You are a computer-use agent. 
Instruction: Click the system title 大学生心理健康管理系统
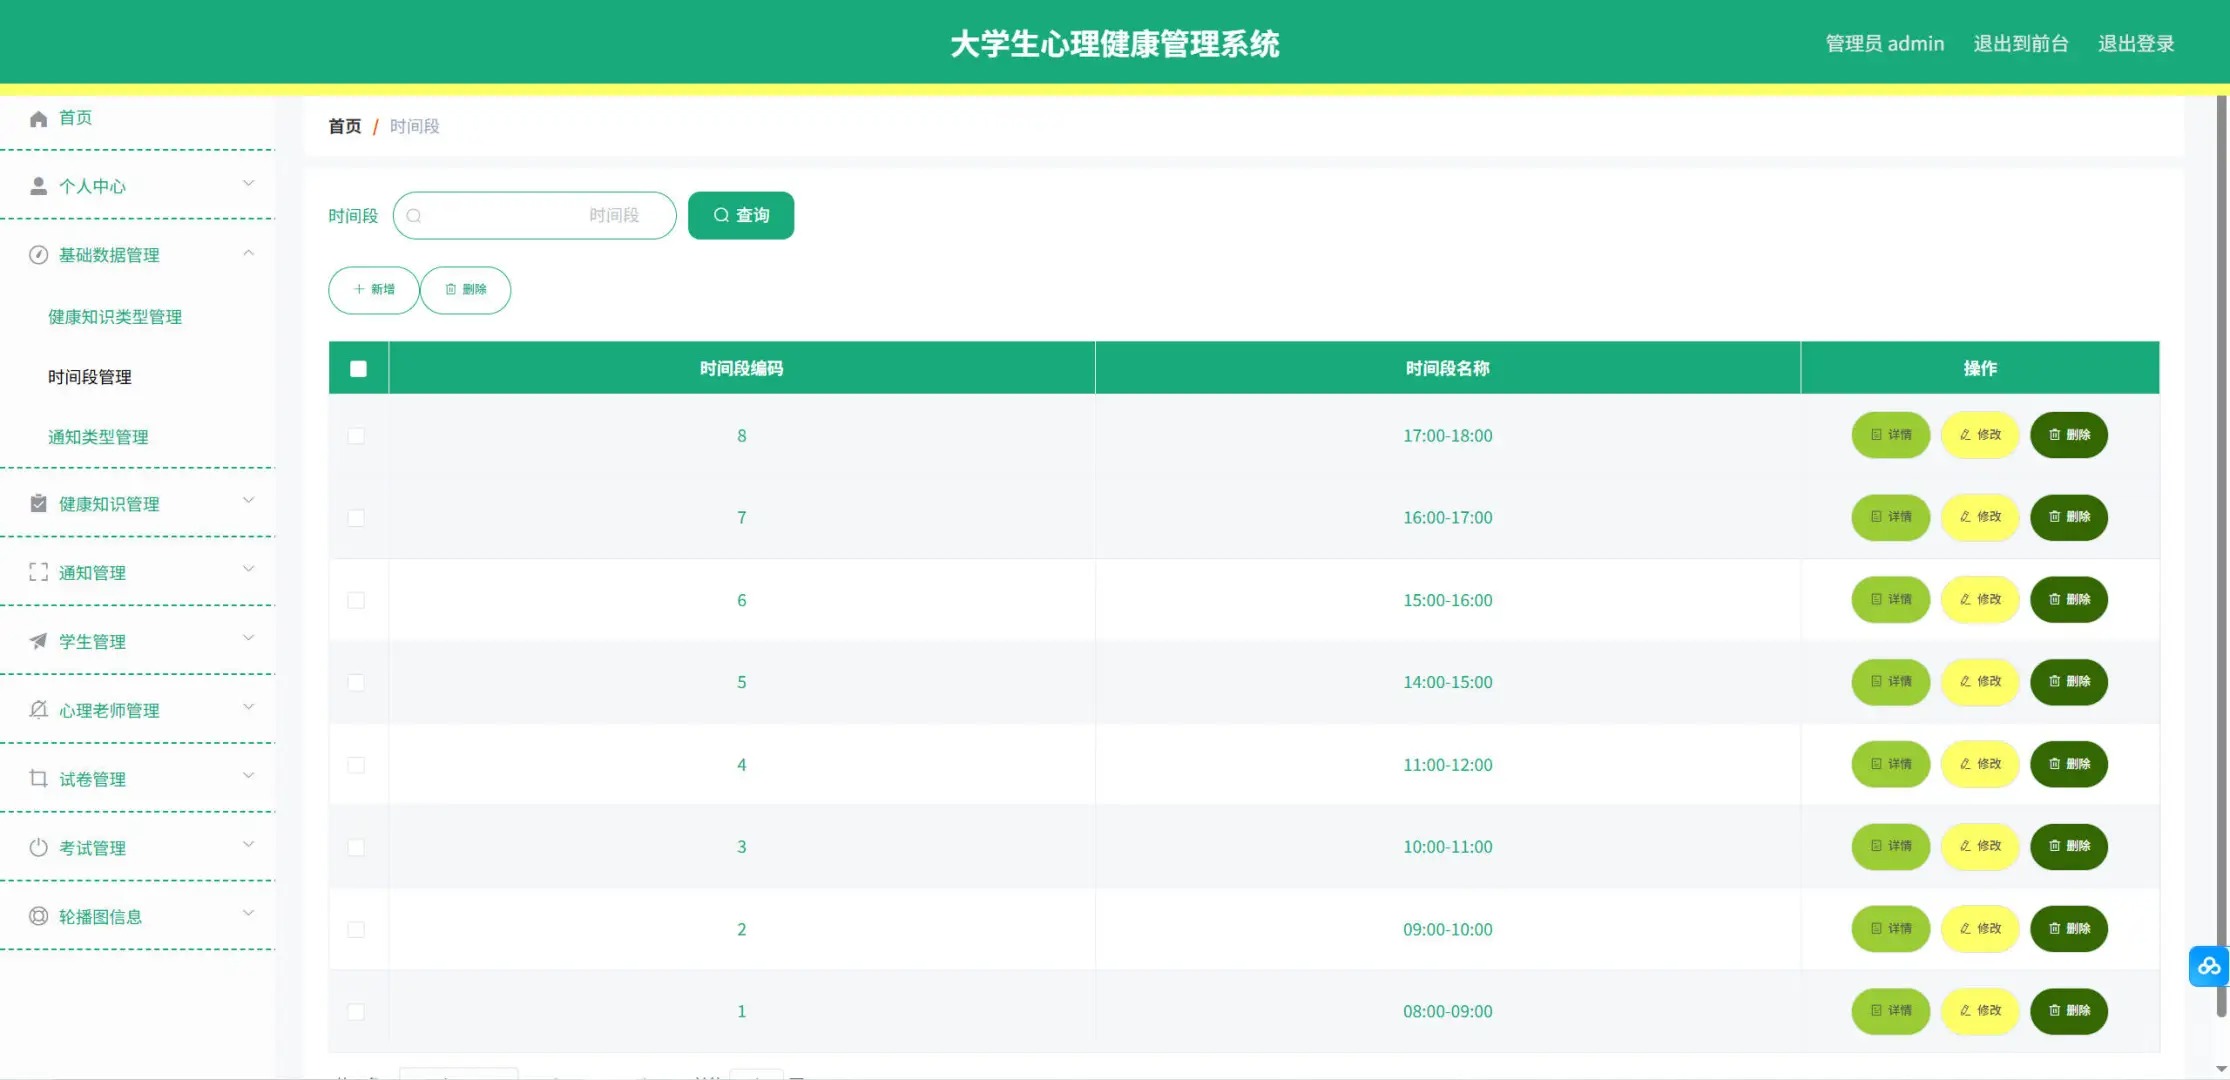pyautogui.click(x=1114, y=44)
